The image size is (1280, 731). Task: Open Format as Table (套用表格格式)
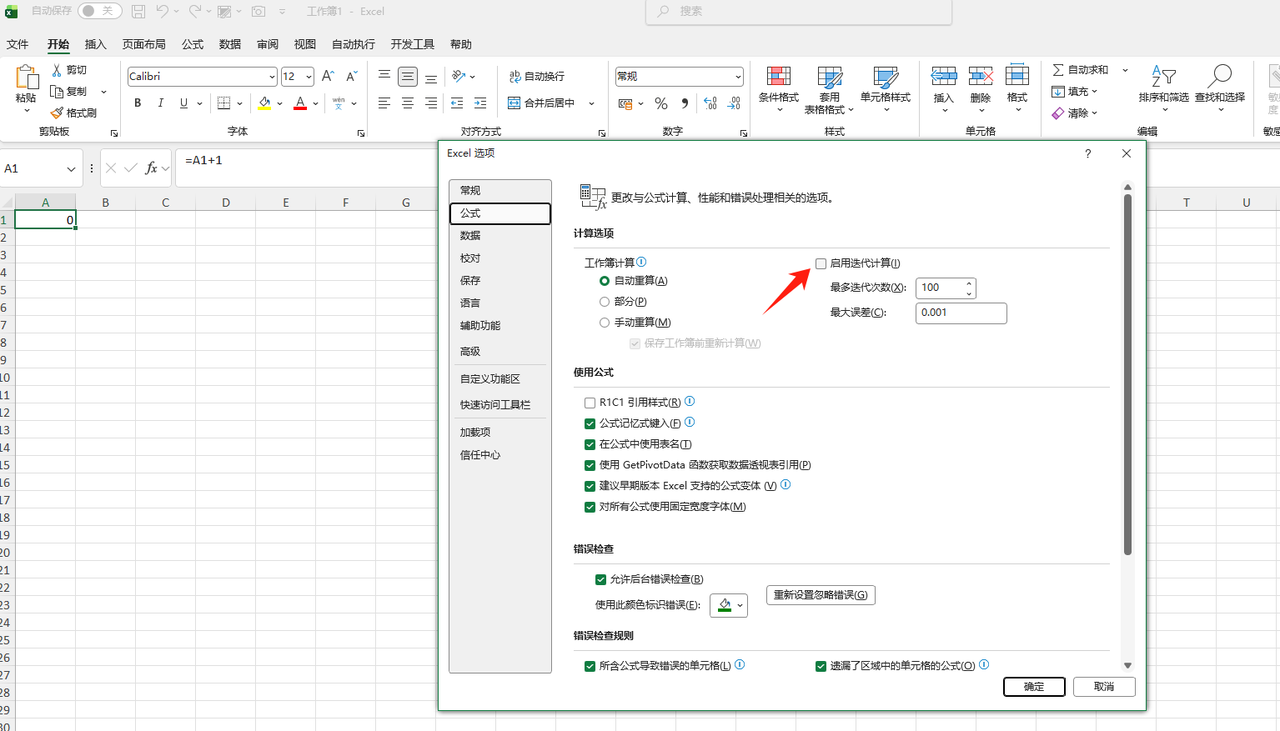pos(830,91)
